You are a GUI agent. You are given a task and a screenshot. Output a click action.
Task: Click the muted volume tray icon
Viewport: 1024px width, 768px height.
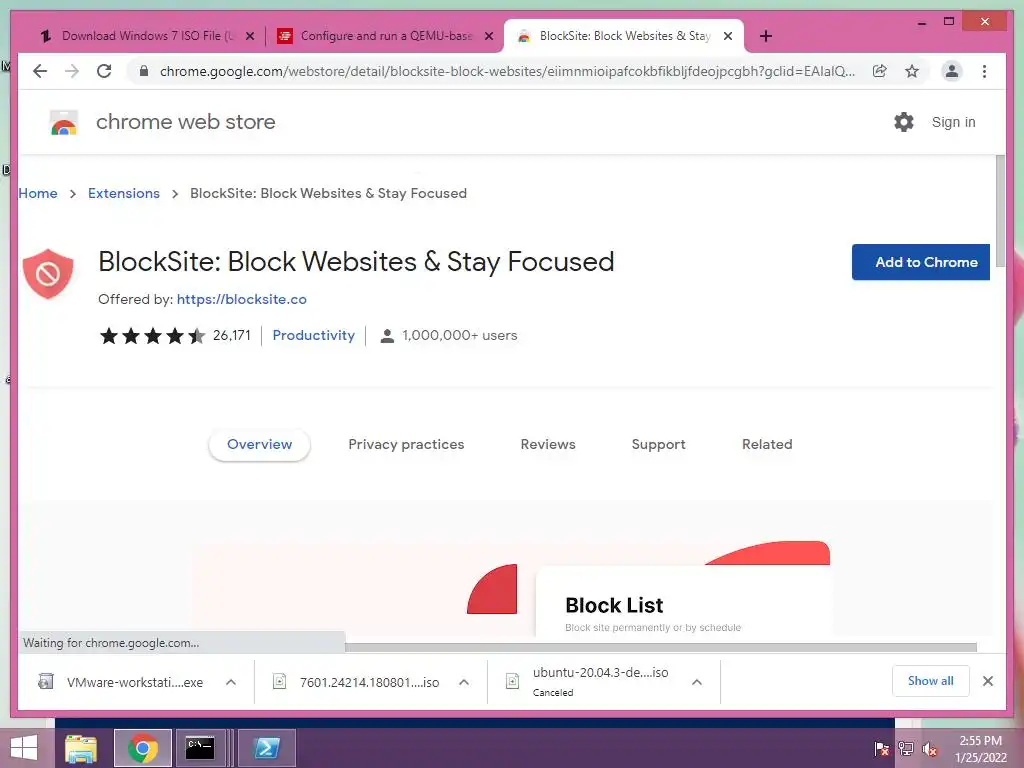(x=930, y=749)
